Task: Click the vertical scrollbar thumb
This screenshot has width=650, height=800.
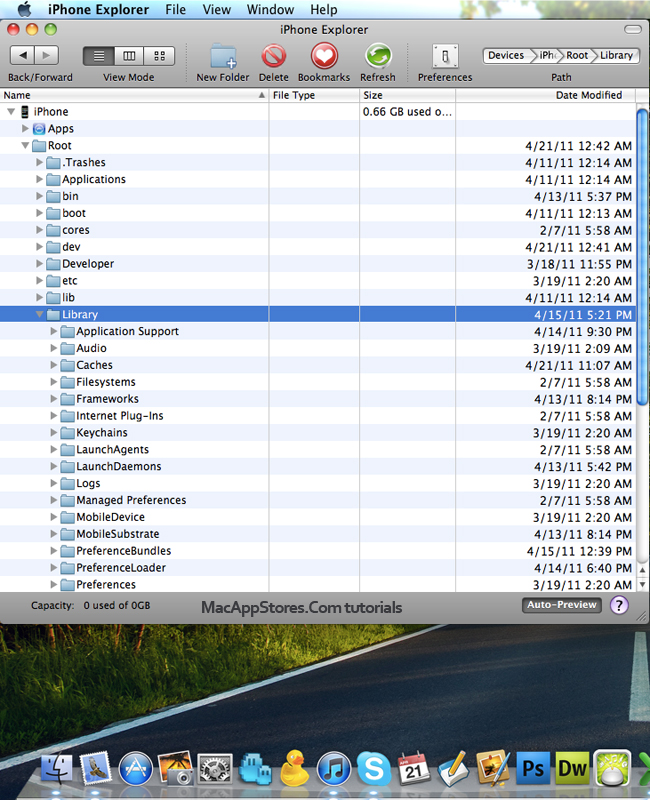Action: click(x=642, y=257)
